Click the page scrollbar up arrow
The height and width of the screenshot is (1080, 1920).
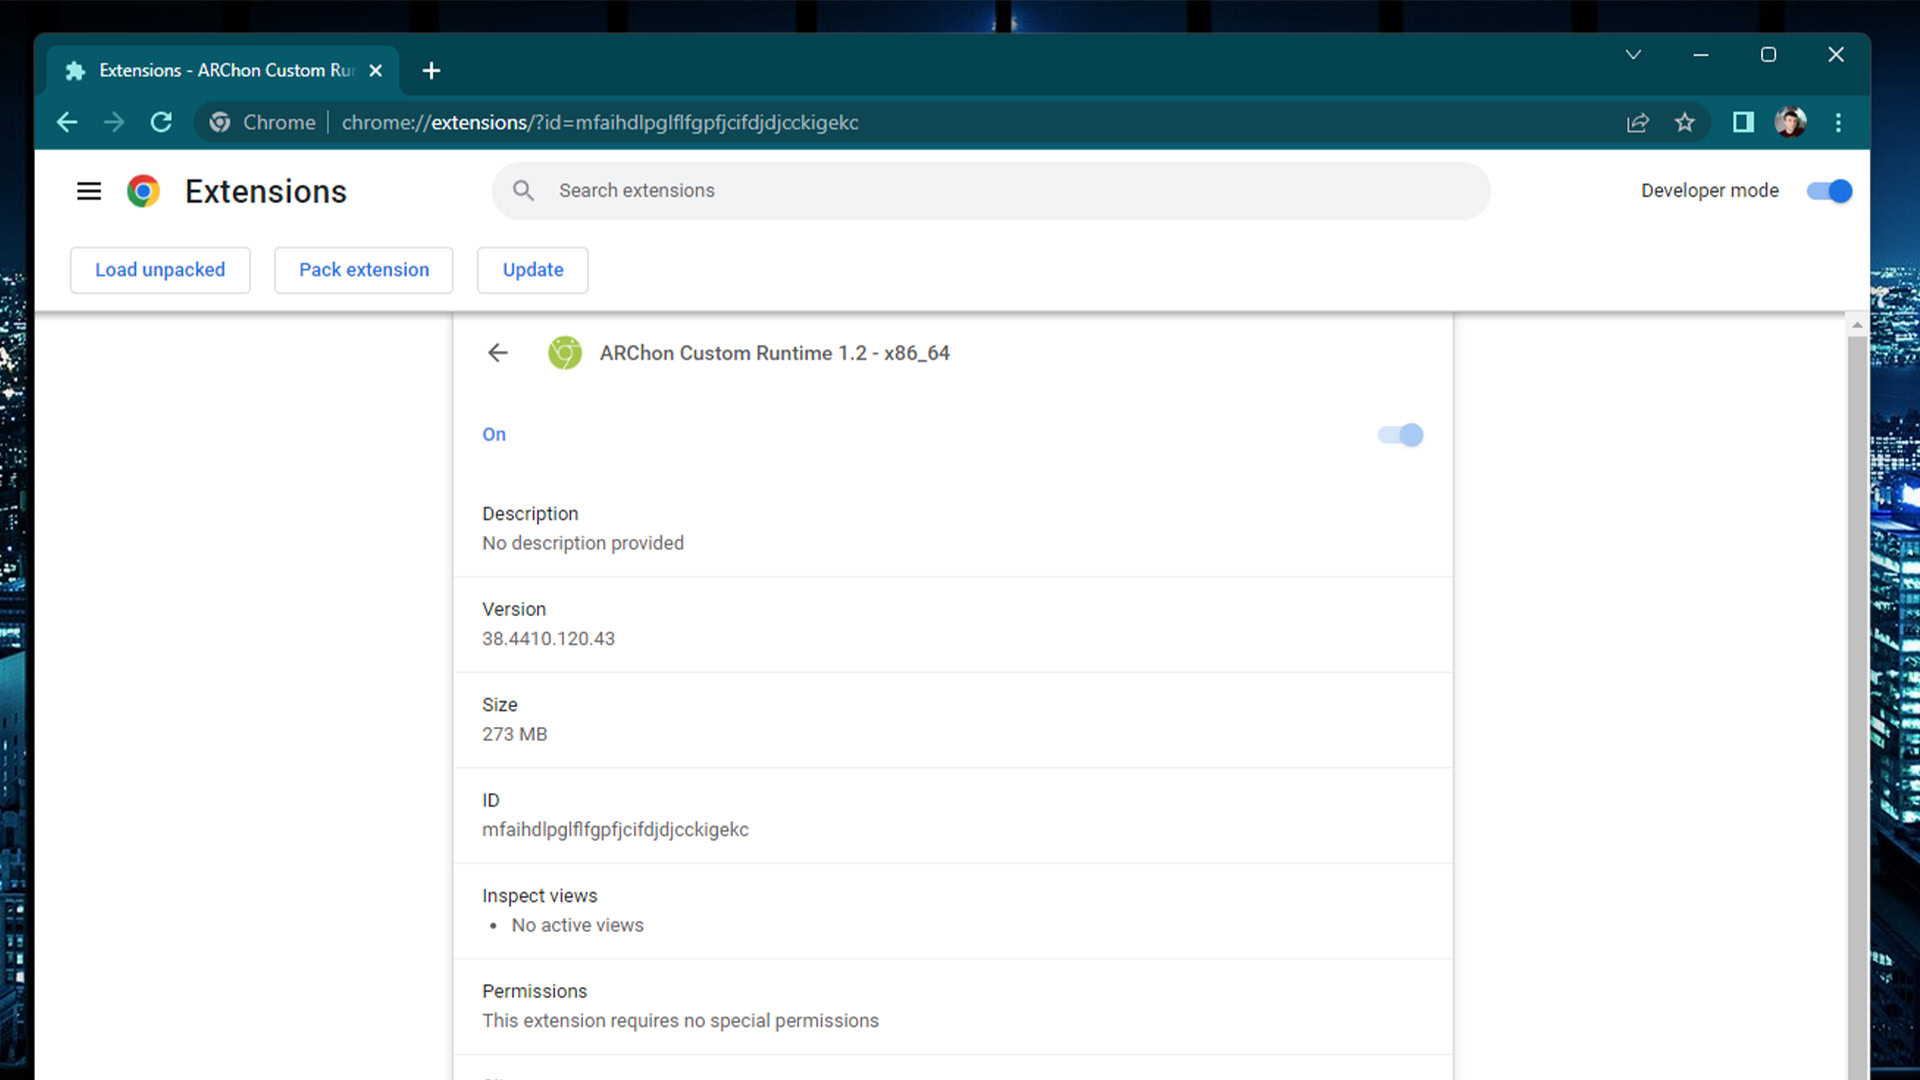click(1857, 325)
